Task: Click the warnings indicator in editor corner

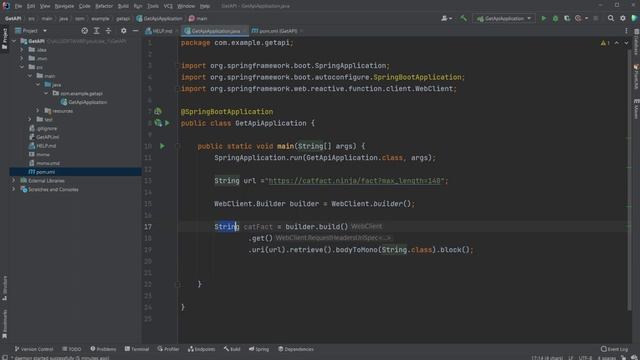Action: [x=605, y=43]
